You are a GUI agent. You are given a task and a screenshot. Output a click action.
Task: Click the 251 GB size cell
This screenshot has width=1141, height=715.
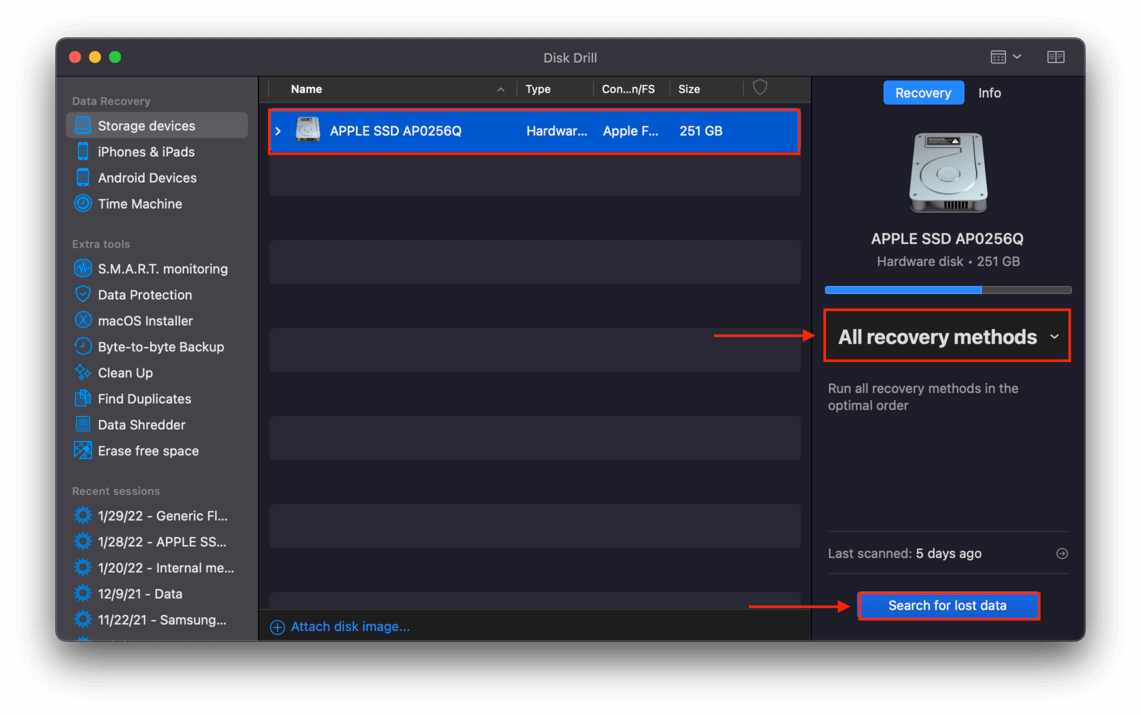[701, 131]
